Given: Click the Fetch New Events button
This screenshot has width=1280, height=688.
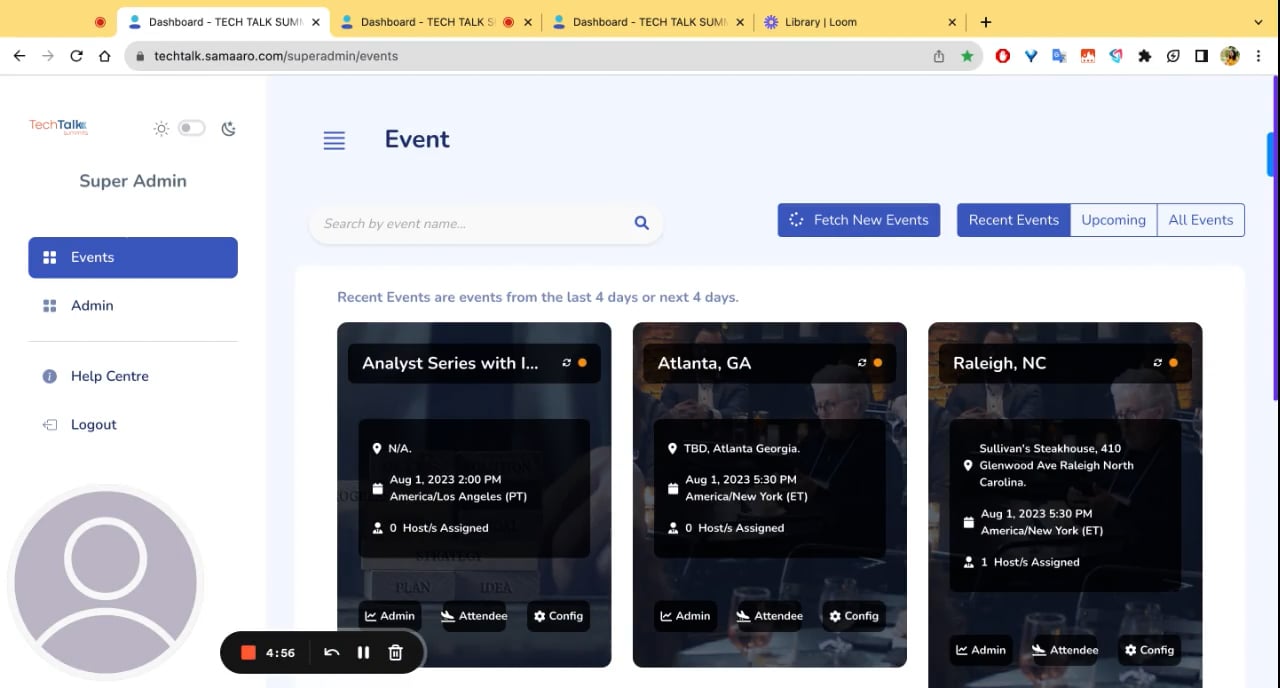Looking at the screenshot, I should [859, 220].
